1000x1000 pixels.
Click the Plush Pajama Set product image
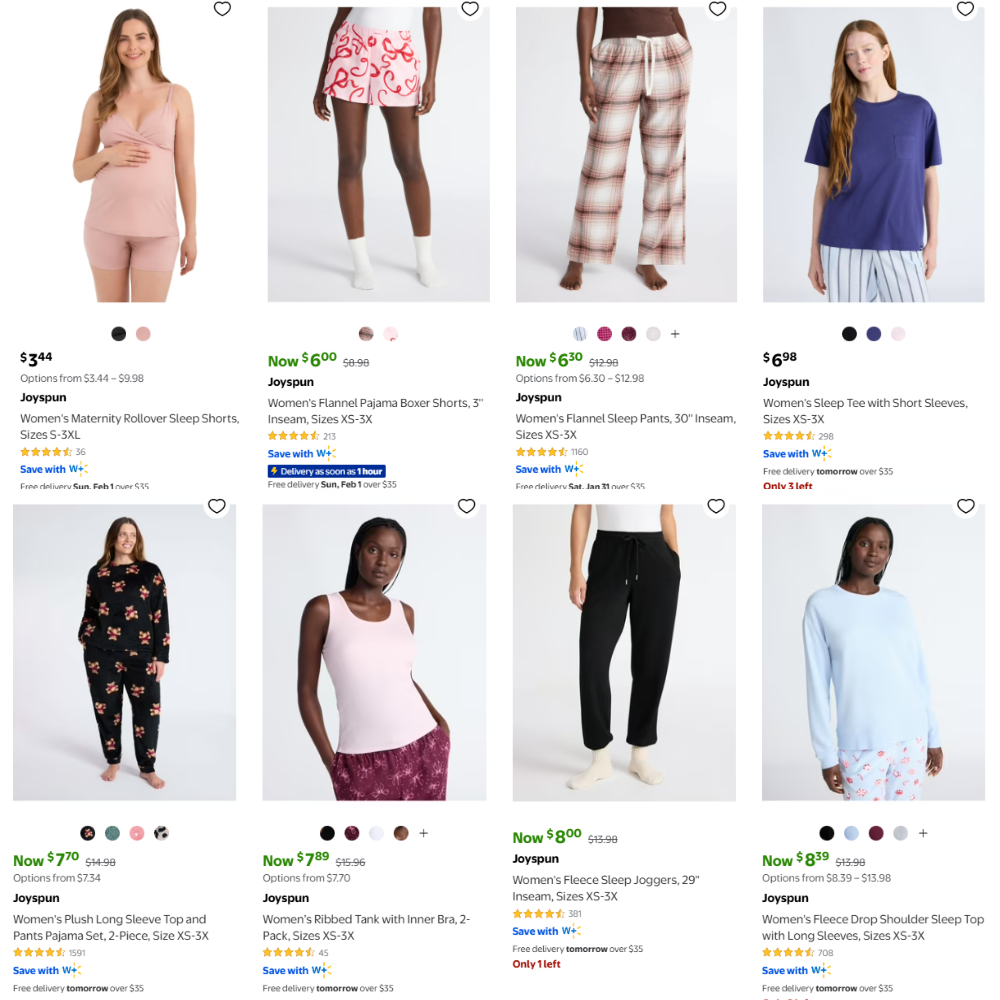(x=124, y=652)
